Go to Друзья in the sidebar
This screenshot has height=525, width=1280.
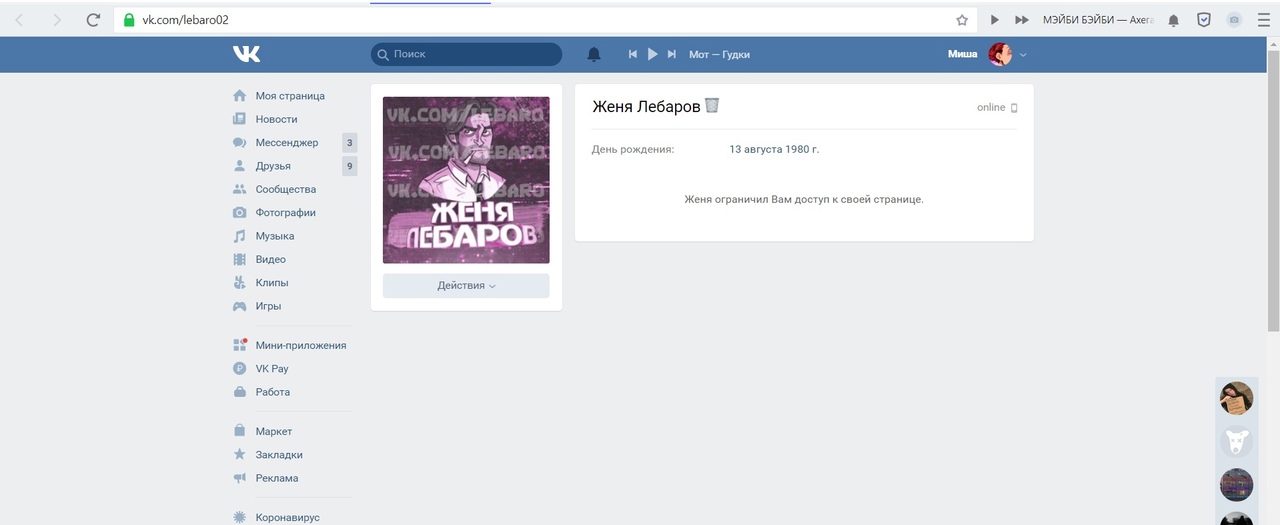click(x=273, y=166)
